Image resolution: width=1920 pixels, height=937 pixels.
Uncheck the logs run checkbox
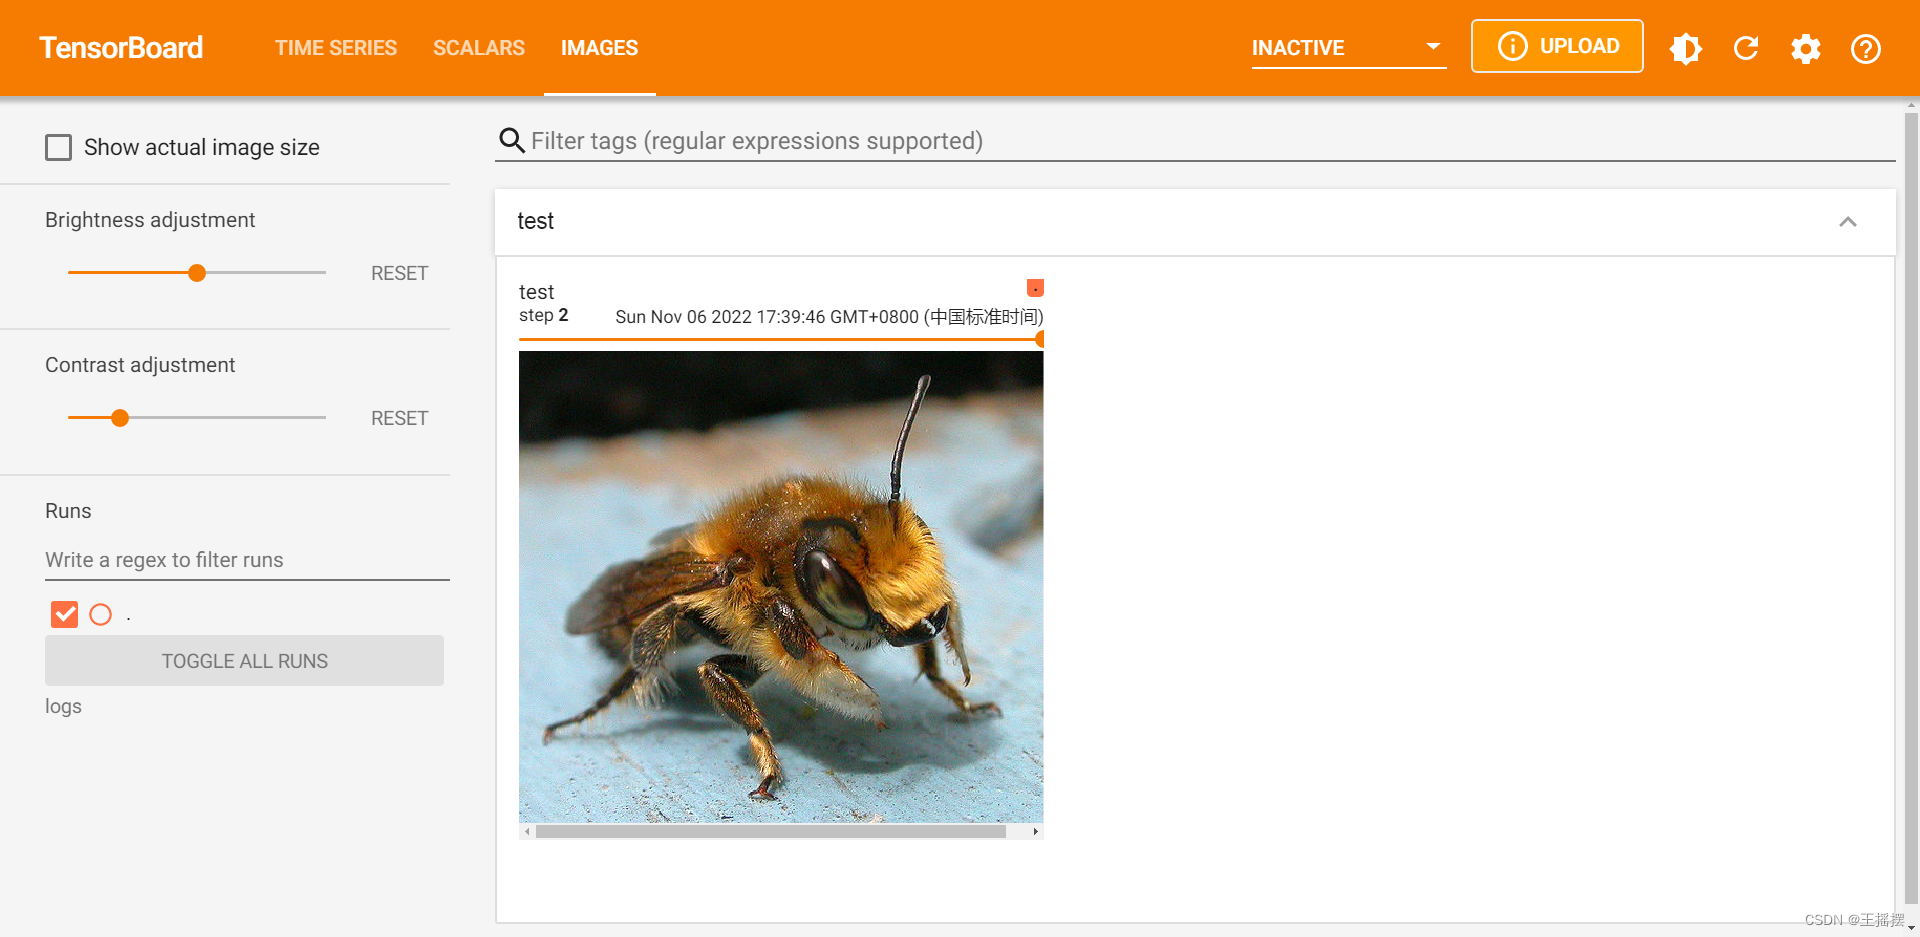[64, 614]
